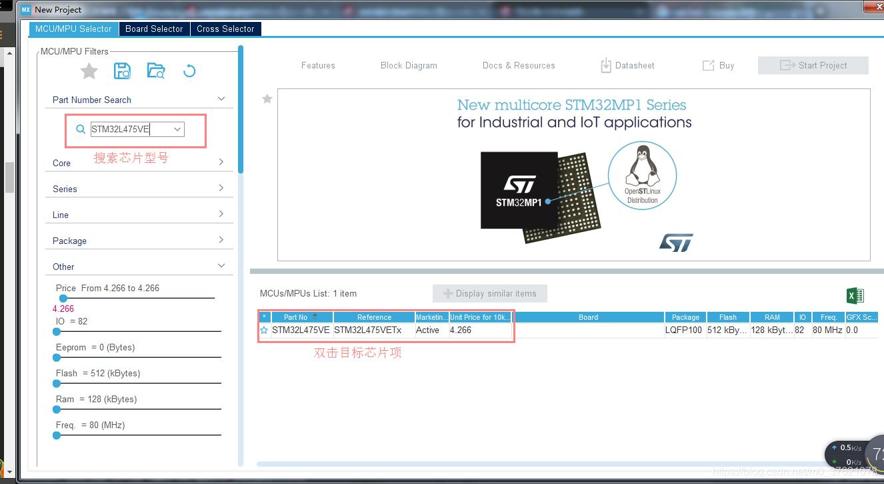
Task: Sort by the Reference column header
Action: pyautogui.click(x=374, y=317)
